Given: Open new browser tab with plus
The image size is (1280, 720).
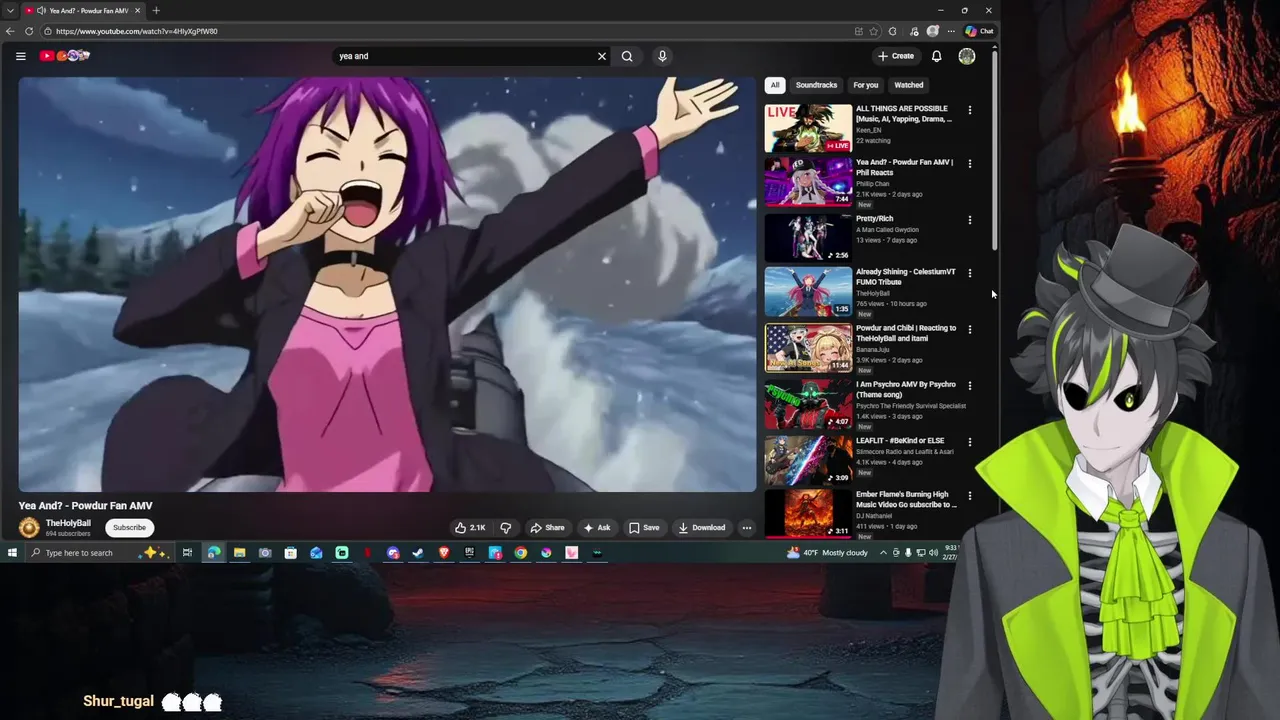Looking at the screenshot, I should tap(156, 10).
